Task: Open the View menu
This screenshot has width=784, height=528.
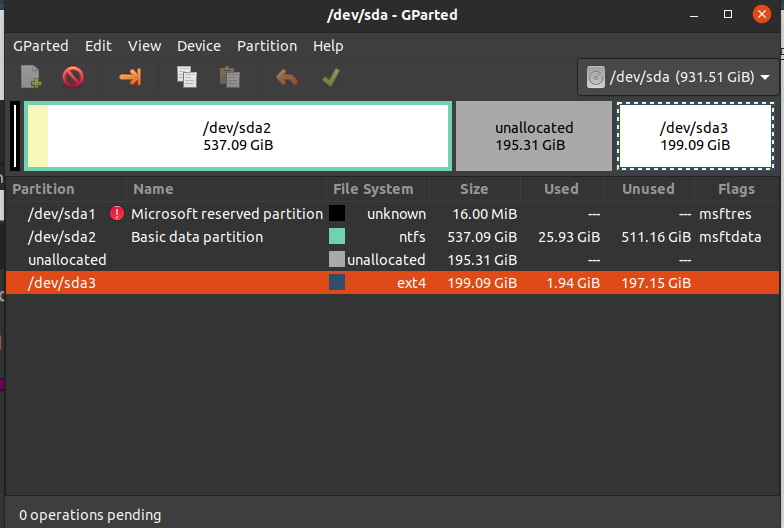Action: [144, 46]
